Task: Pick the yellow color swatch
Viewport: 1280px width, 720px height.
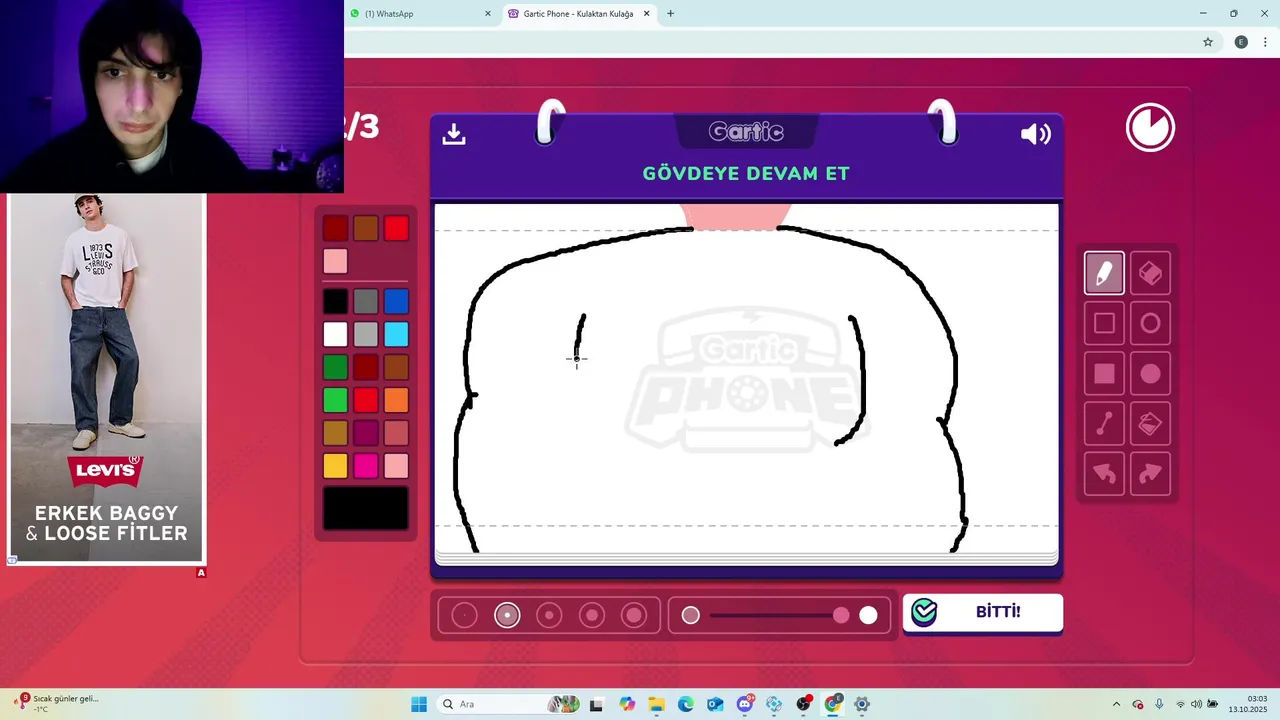Action: coord(335,466)
